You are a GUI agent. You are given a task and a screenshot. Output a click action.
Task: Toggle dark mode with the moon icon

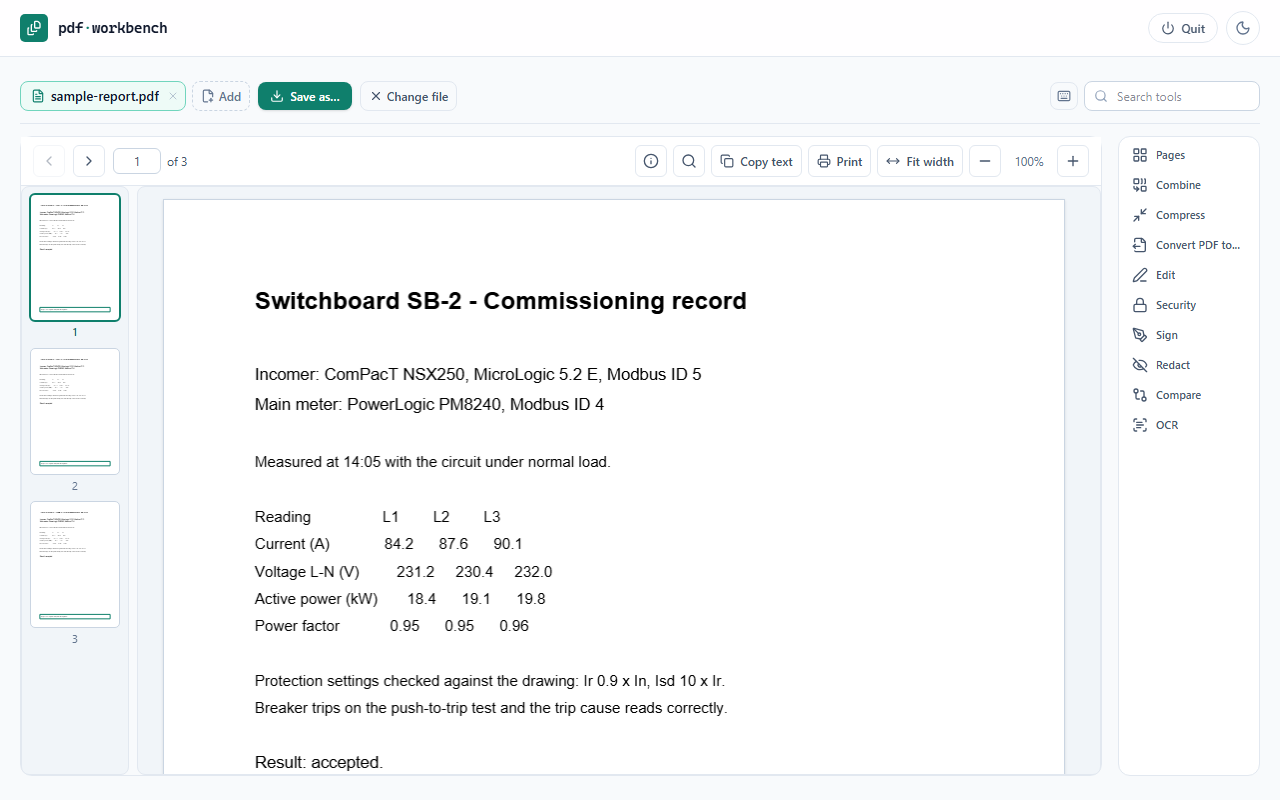point(1243,28)
